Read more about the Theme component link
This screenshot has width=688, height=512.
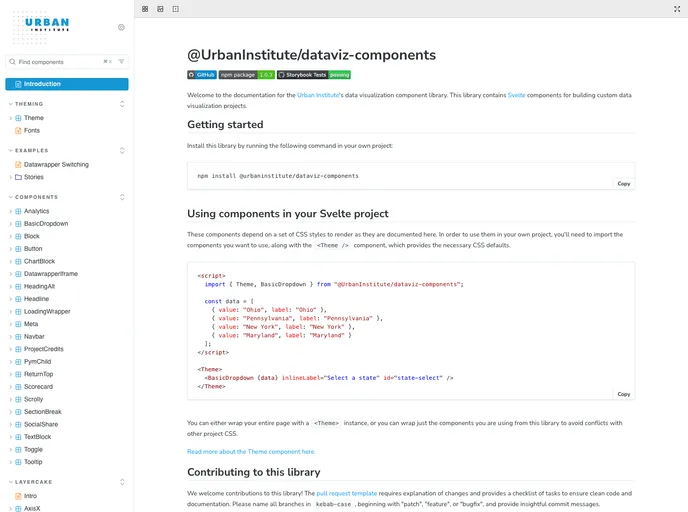251,452
